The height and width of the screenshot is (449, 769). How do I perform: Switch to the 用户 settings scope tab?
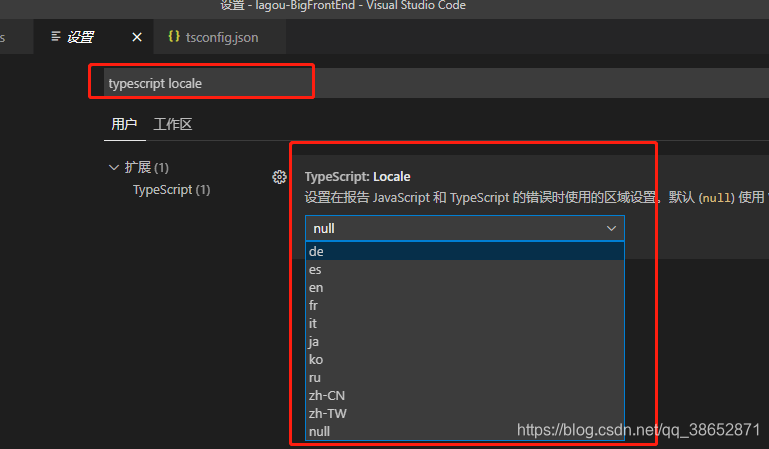[124, 125]
